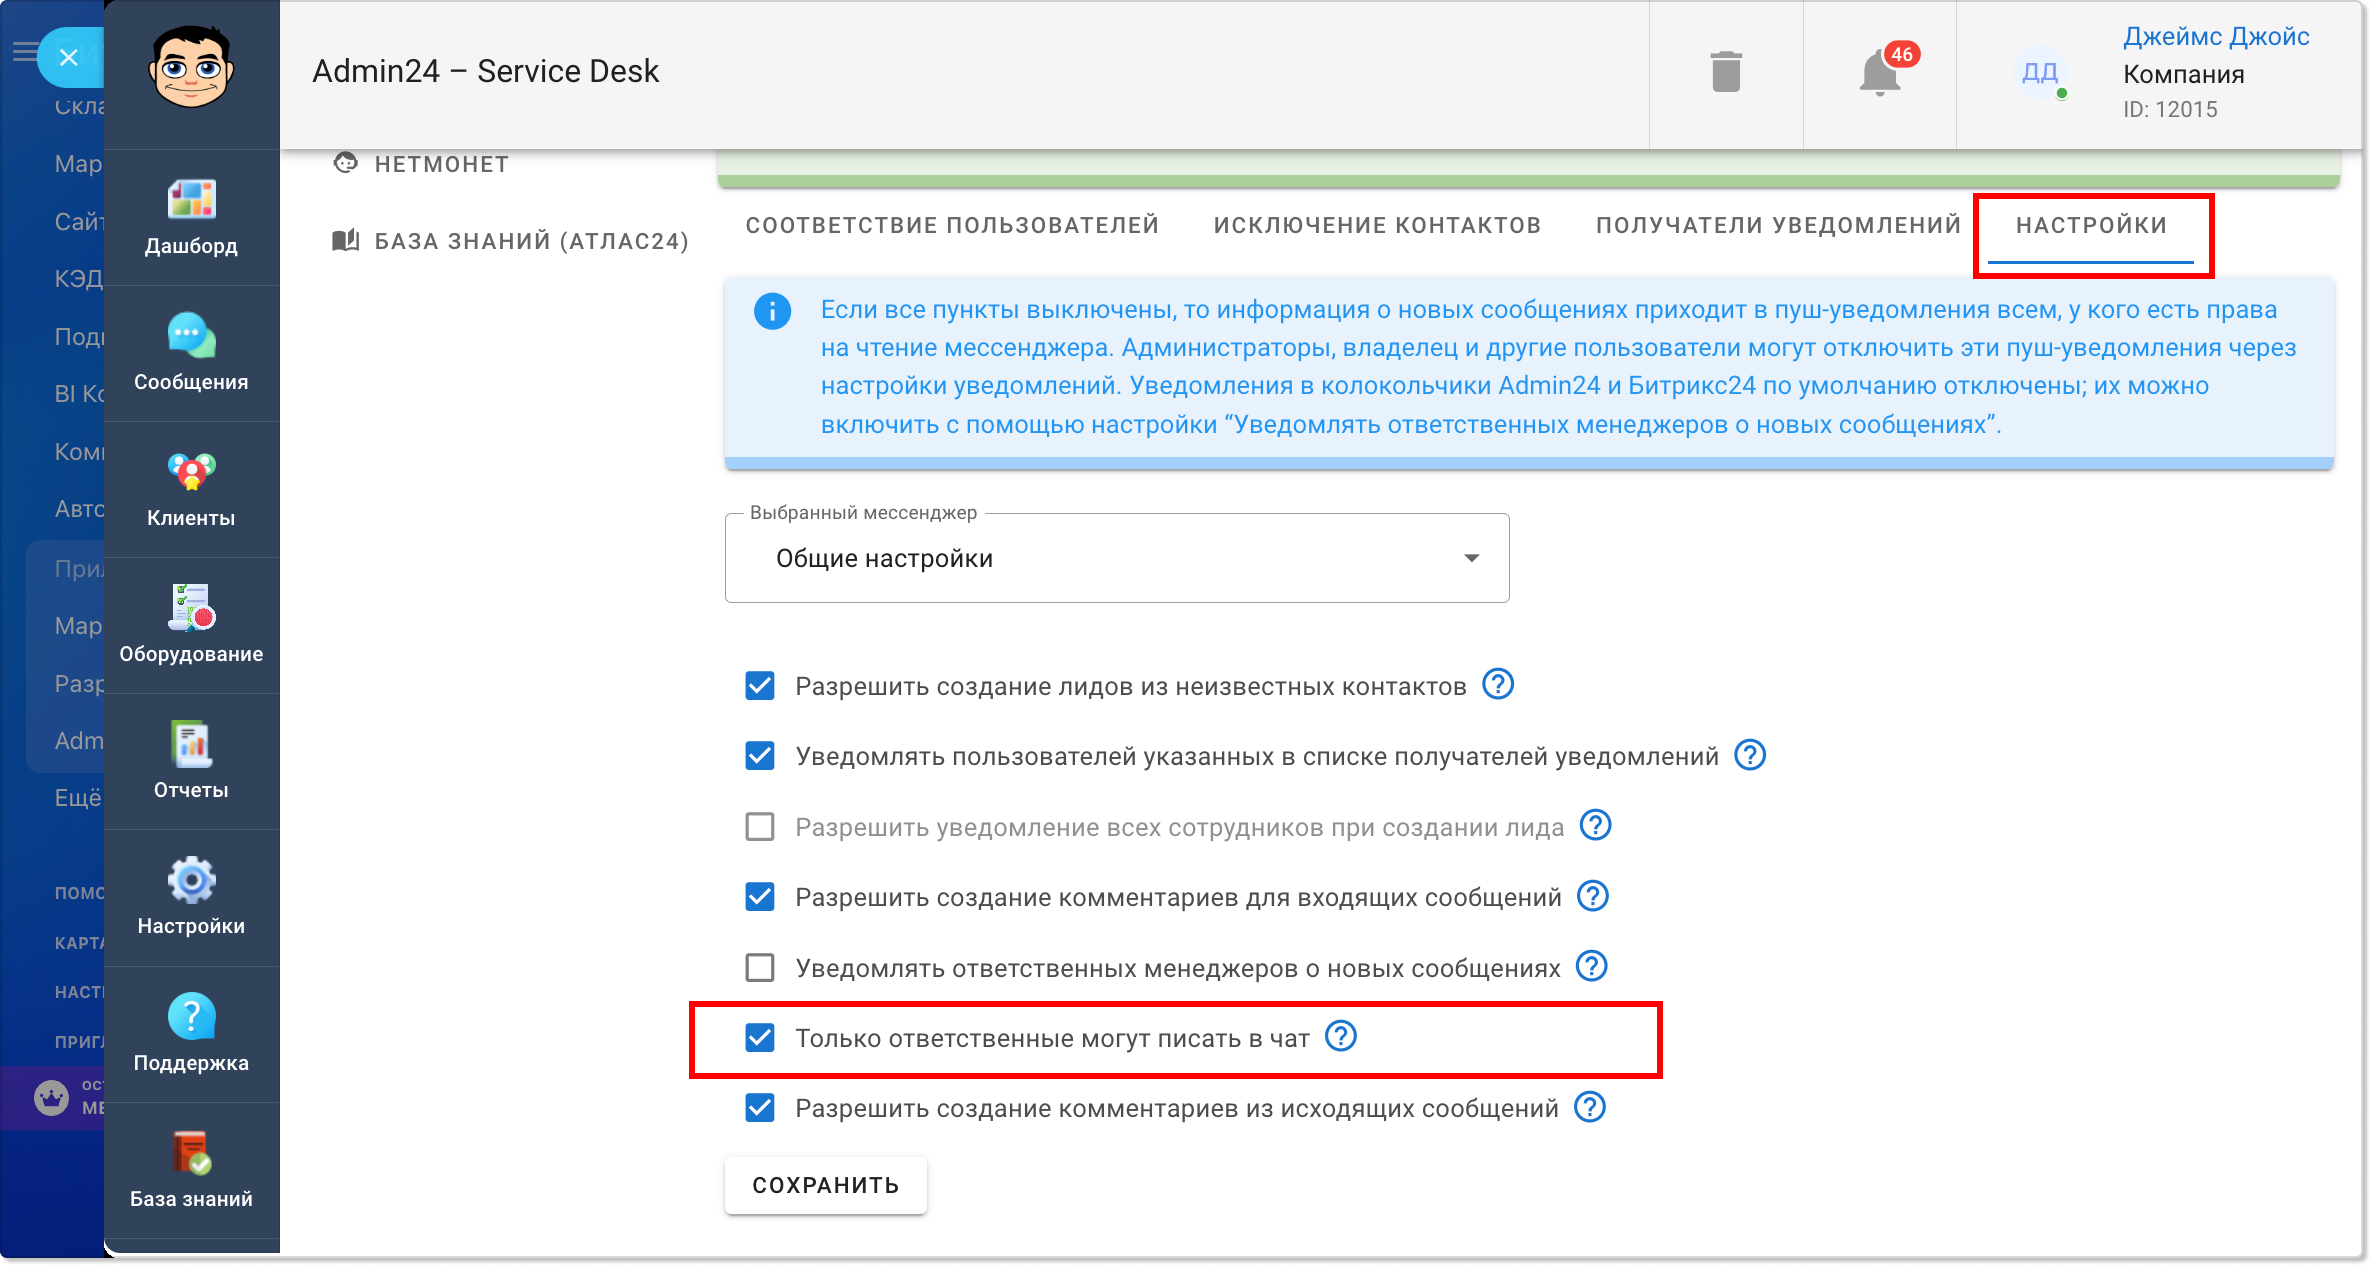This screenshot has width=2371, height=1266.
Task: Toggle Разрешить создание комментариев из исходящих сообщений
Action: pos(760,1108)
